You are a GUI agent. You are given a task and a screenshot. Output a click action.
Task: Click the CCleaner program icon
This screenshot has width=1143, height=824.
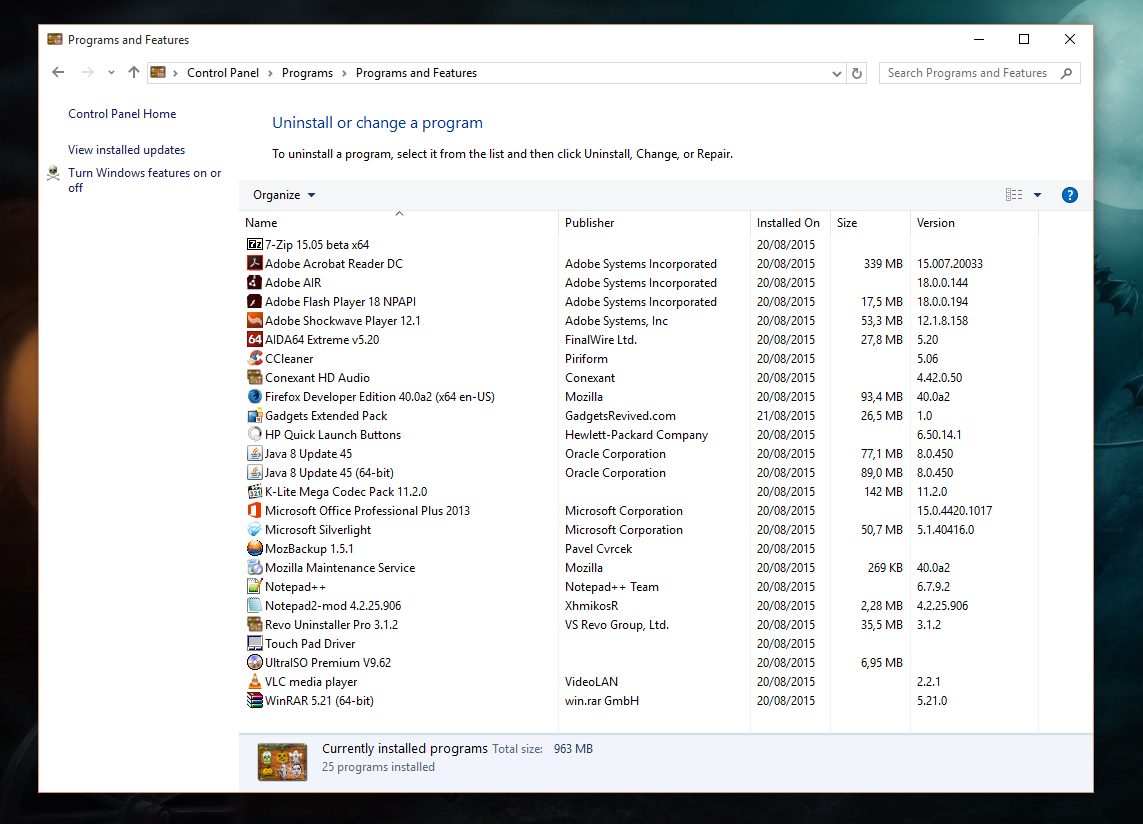tap(254, 358)
